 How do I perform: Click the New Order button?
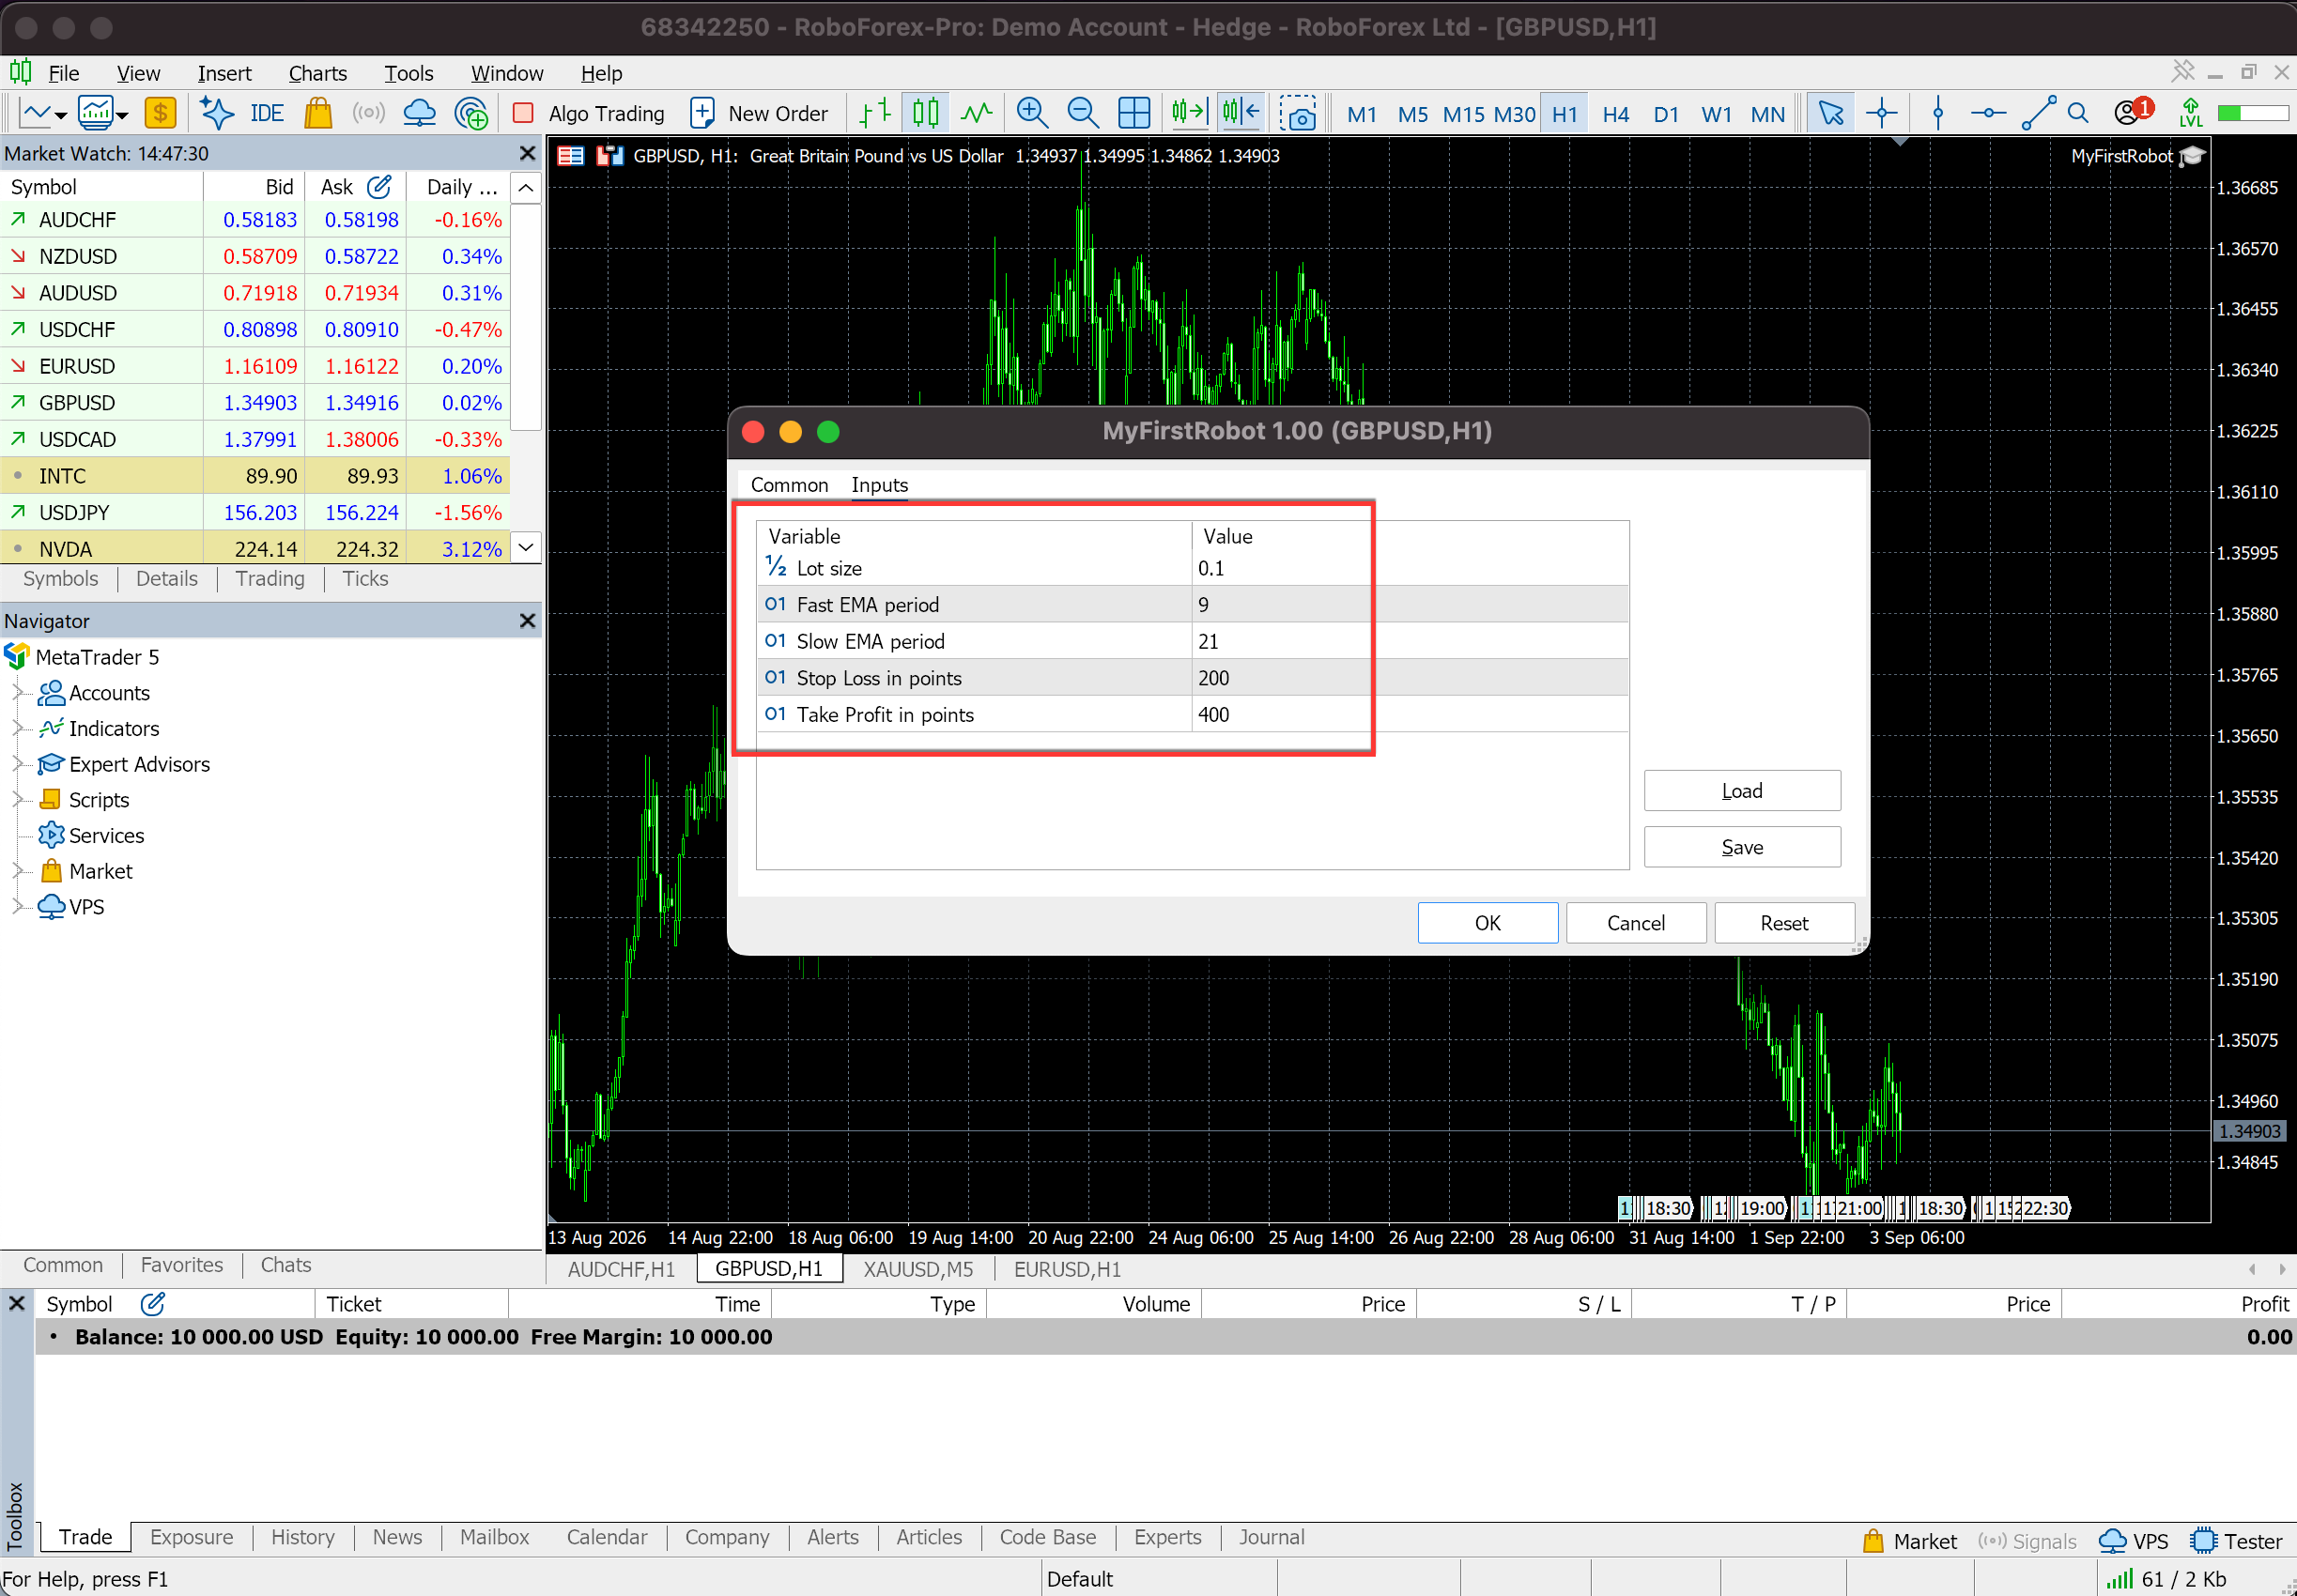(x=759, y=113)
